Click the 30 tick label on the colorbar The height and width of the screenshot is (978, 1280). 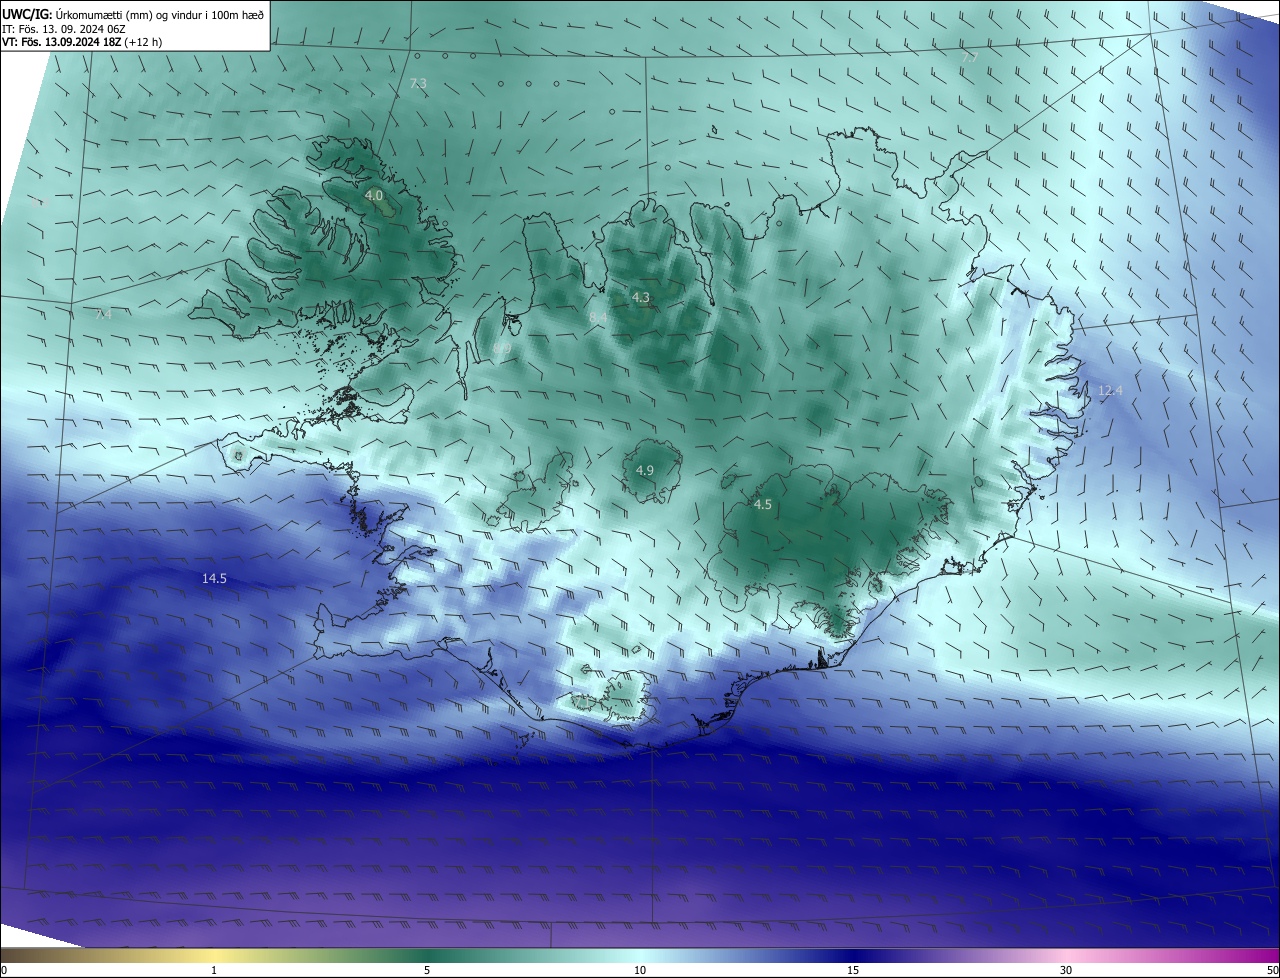coord(1066,970)
